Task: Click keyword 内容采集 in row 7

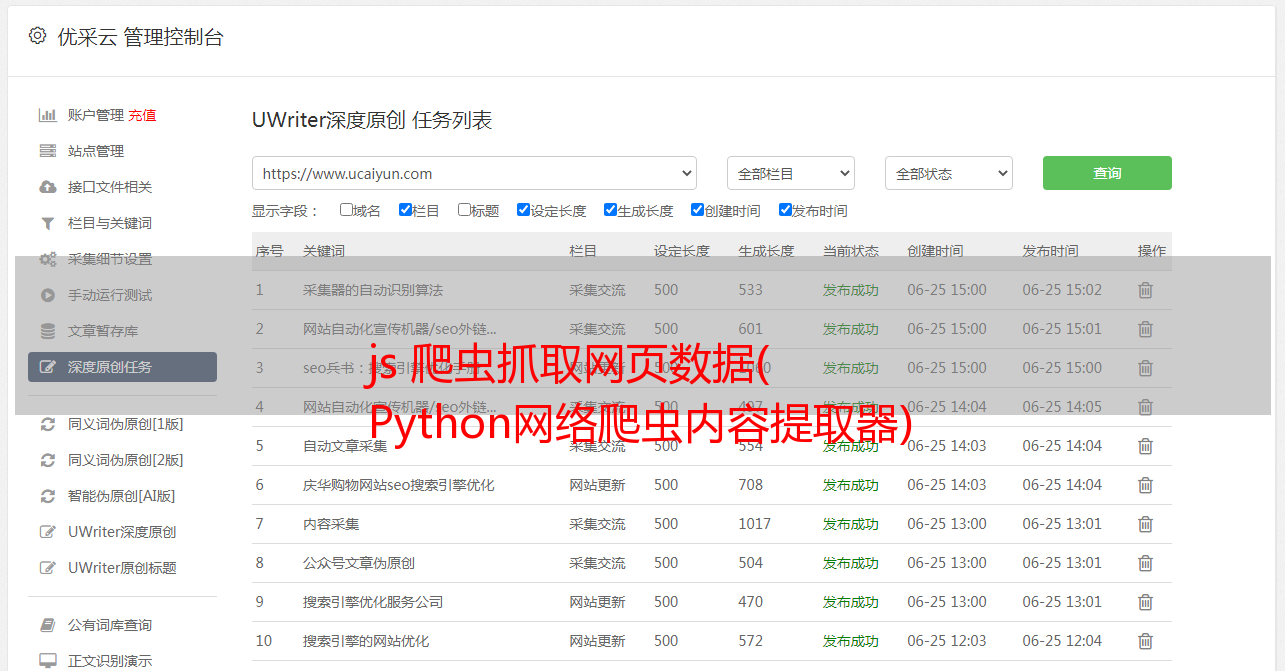Action: (x=331, y=524)
